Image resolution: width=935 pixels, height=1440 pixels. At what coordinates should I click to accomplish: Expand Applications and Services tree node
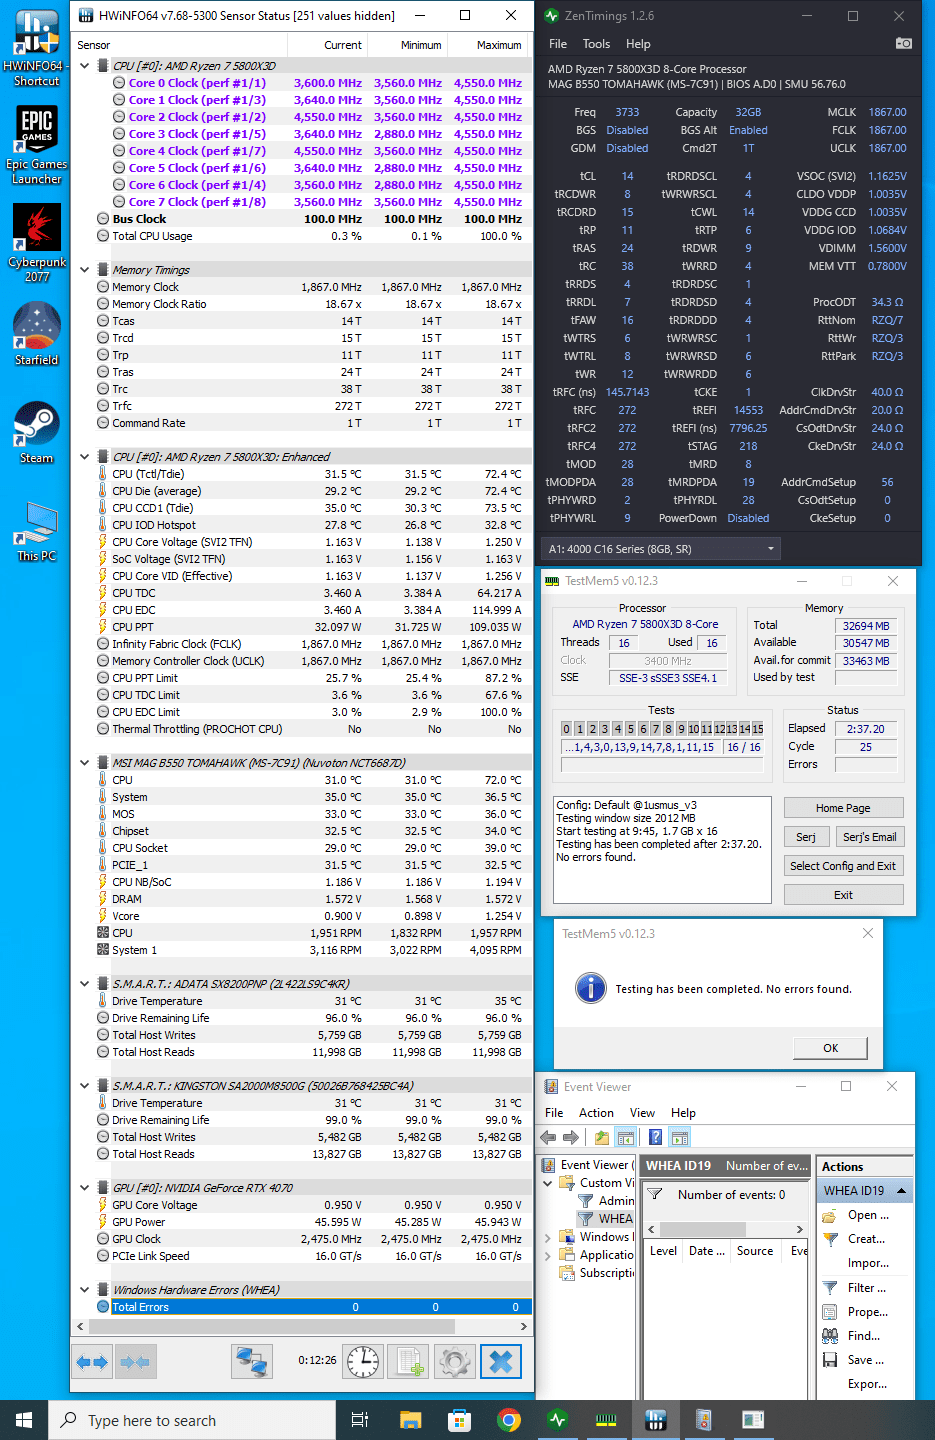(548, 1255)
